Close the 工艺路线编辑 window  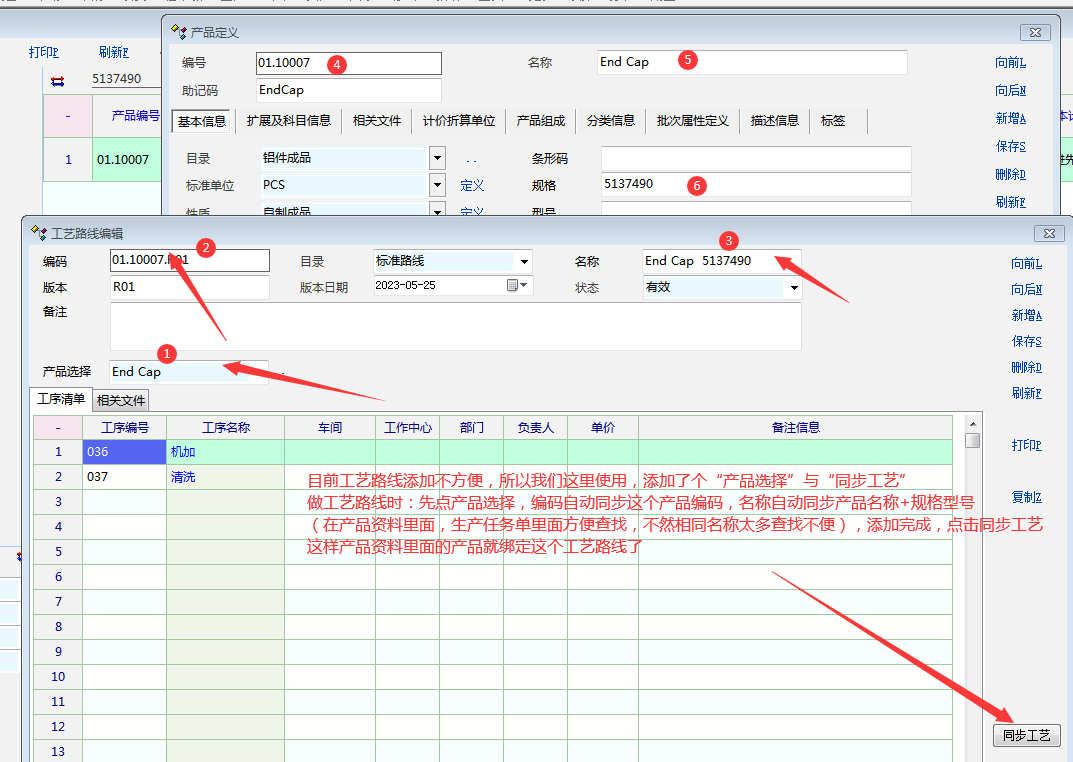tap(1049, 233)
